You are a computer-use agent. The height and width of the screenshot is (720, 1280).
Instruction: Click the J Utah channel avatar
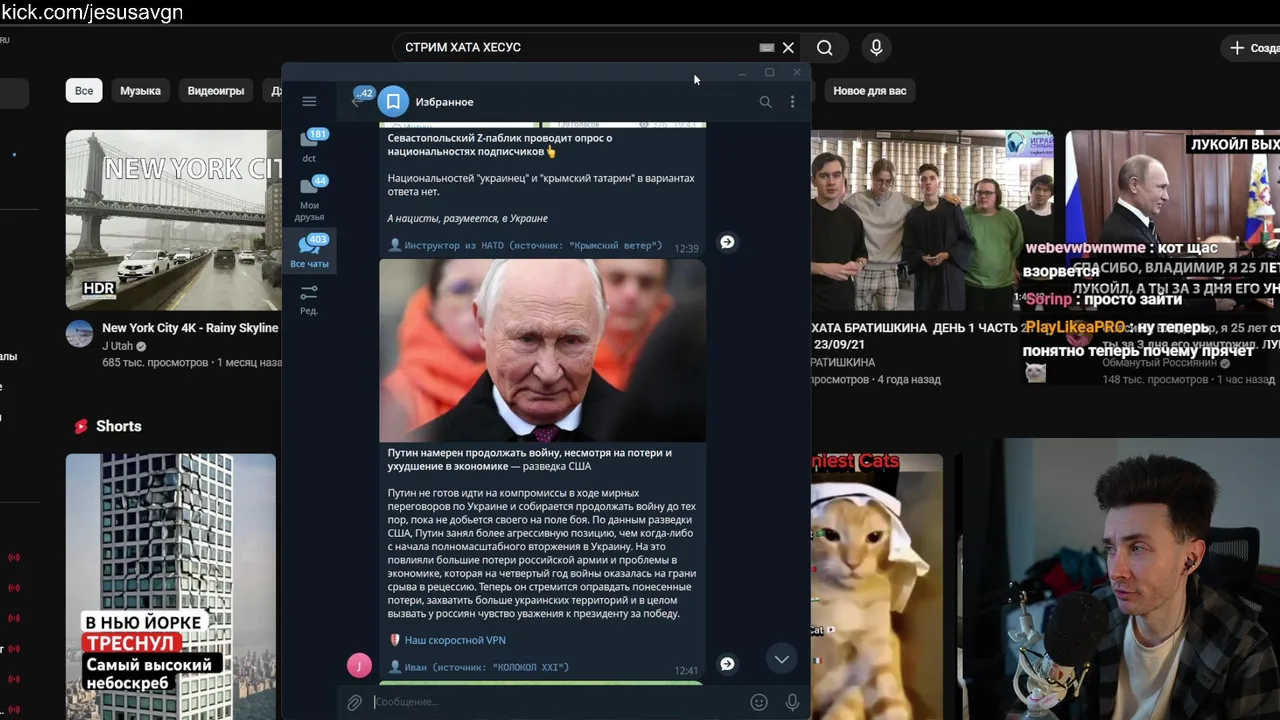click(80, 334)
